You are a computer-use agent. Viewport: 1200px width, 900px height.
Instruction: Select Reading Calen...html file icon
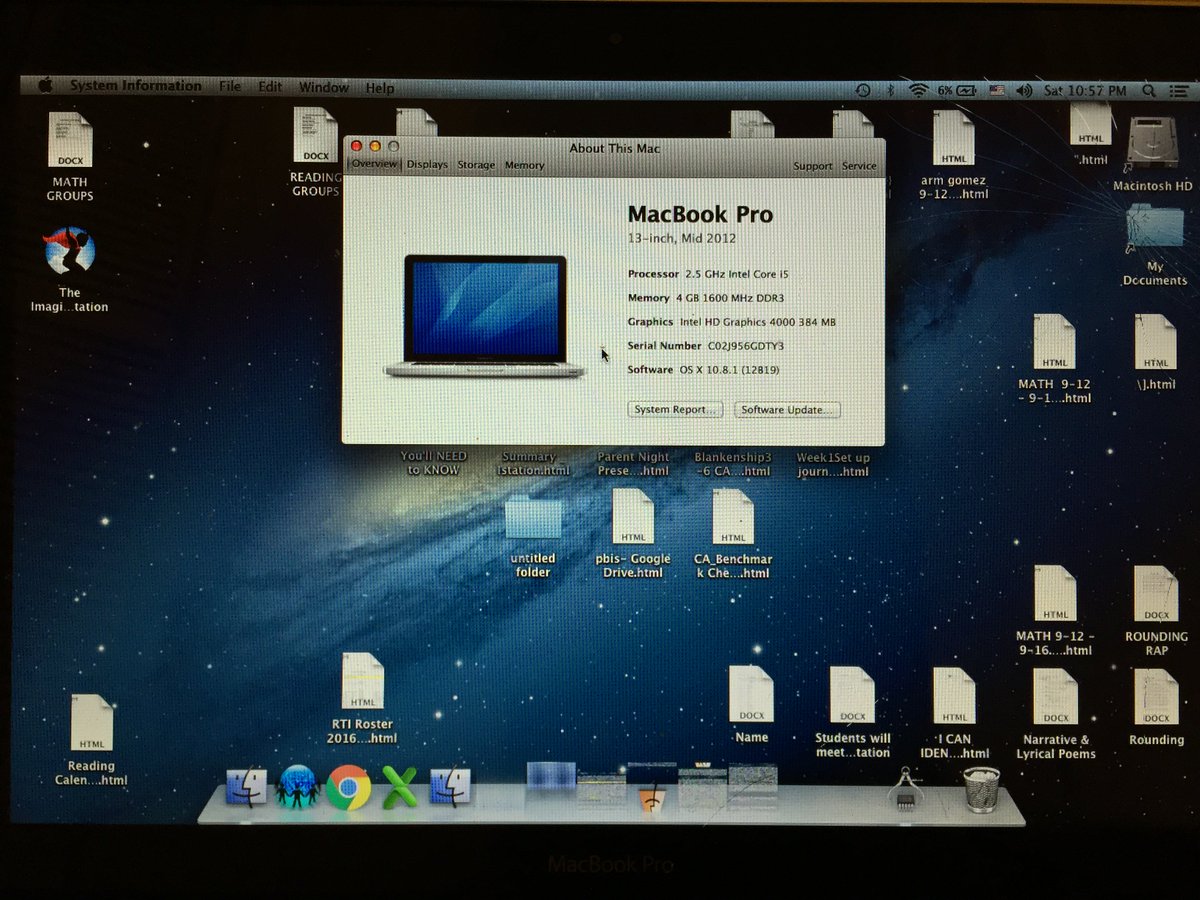coord(91,722)
